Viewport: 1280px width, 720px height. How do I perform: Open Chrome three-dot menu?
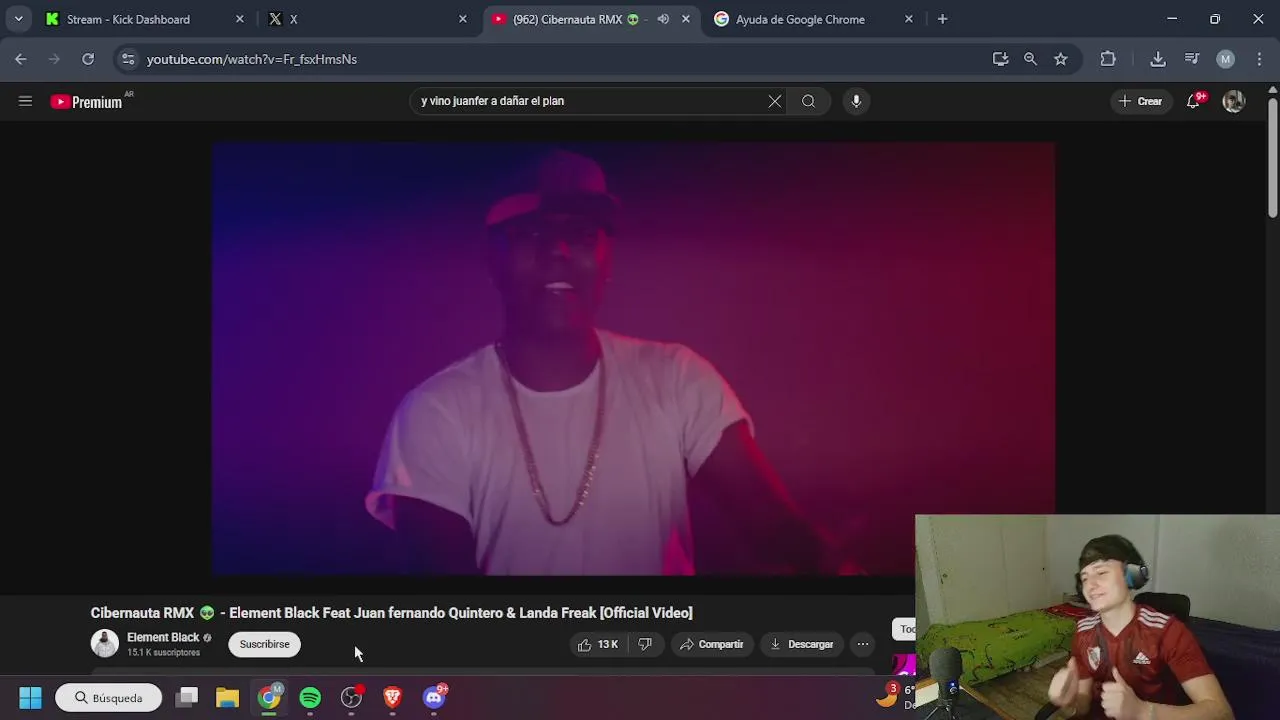(x=1259, y=59)
